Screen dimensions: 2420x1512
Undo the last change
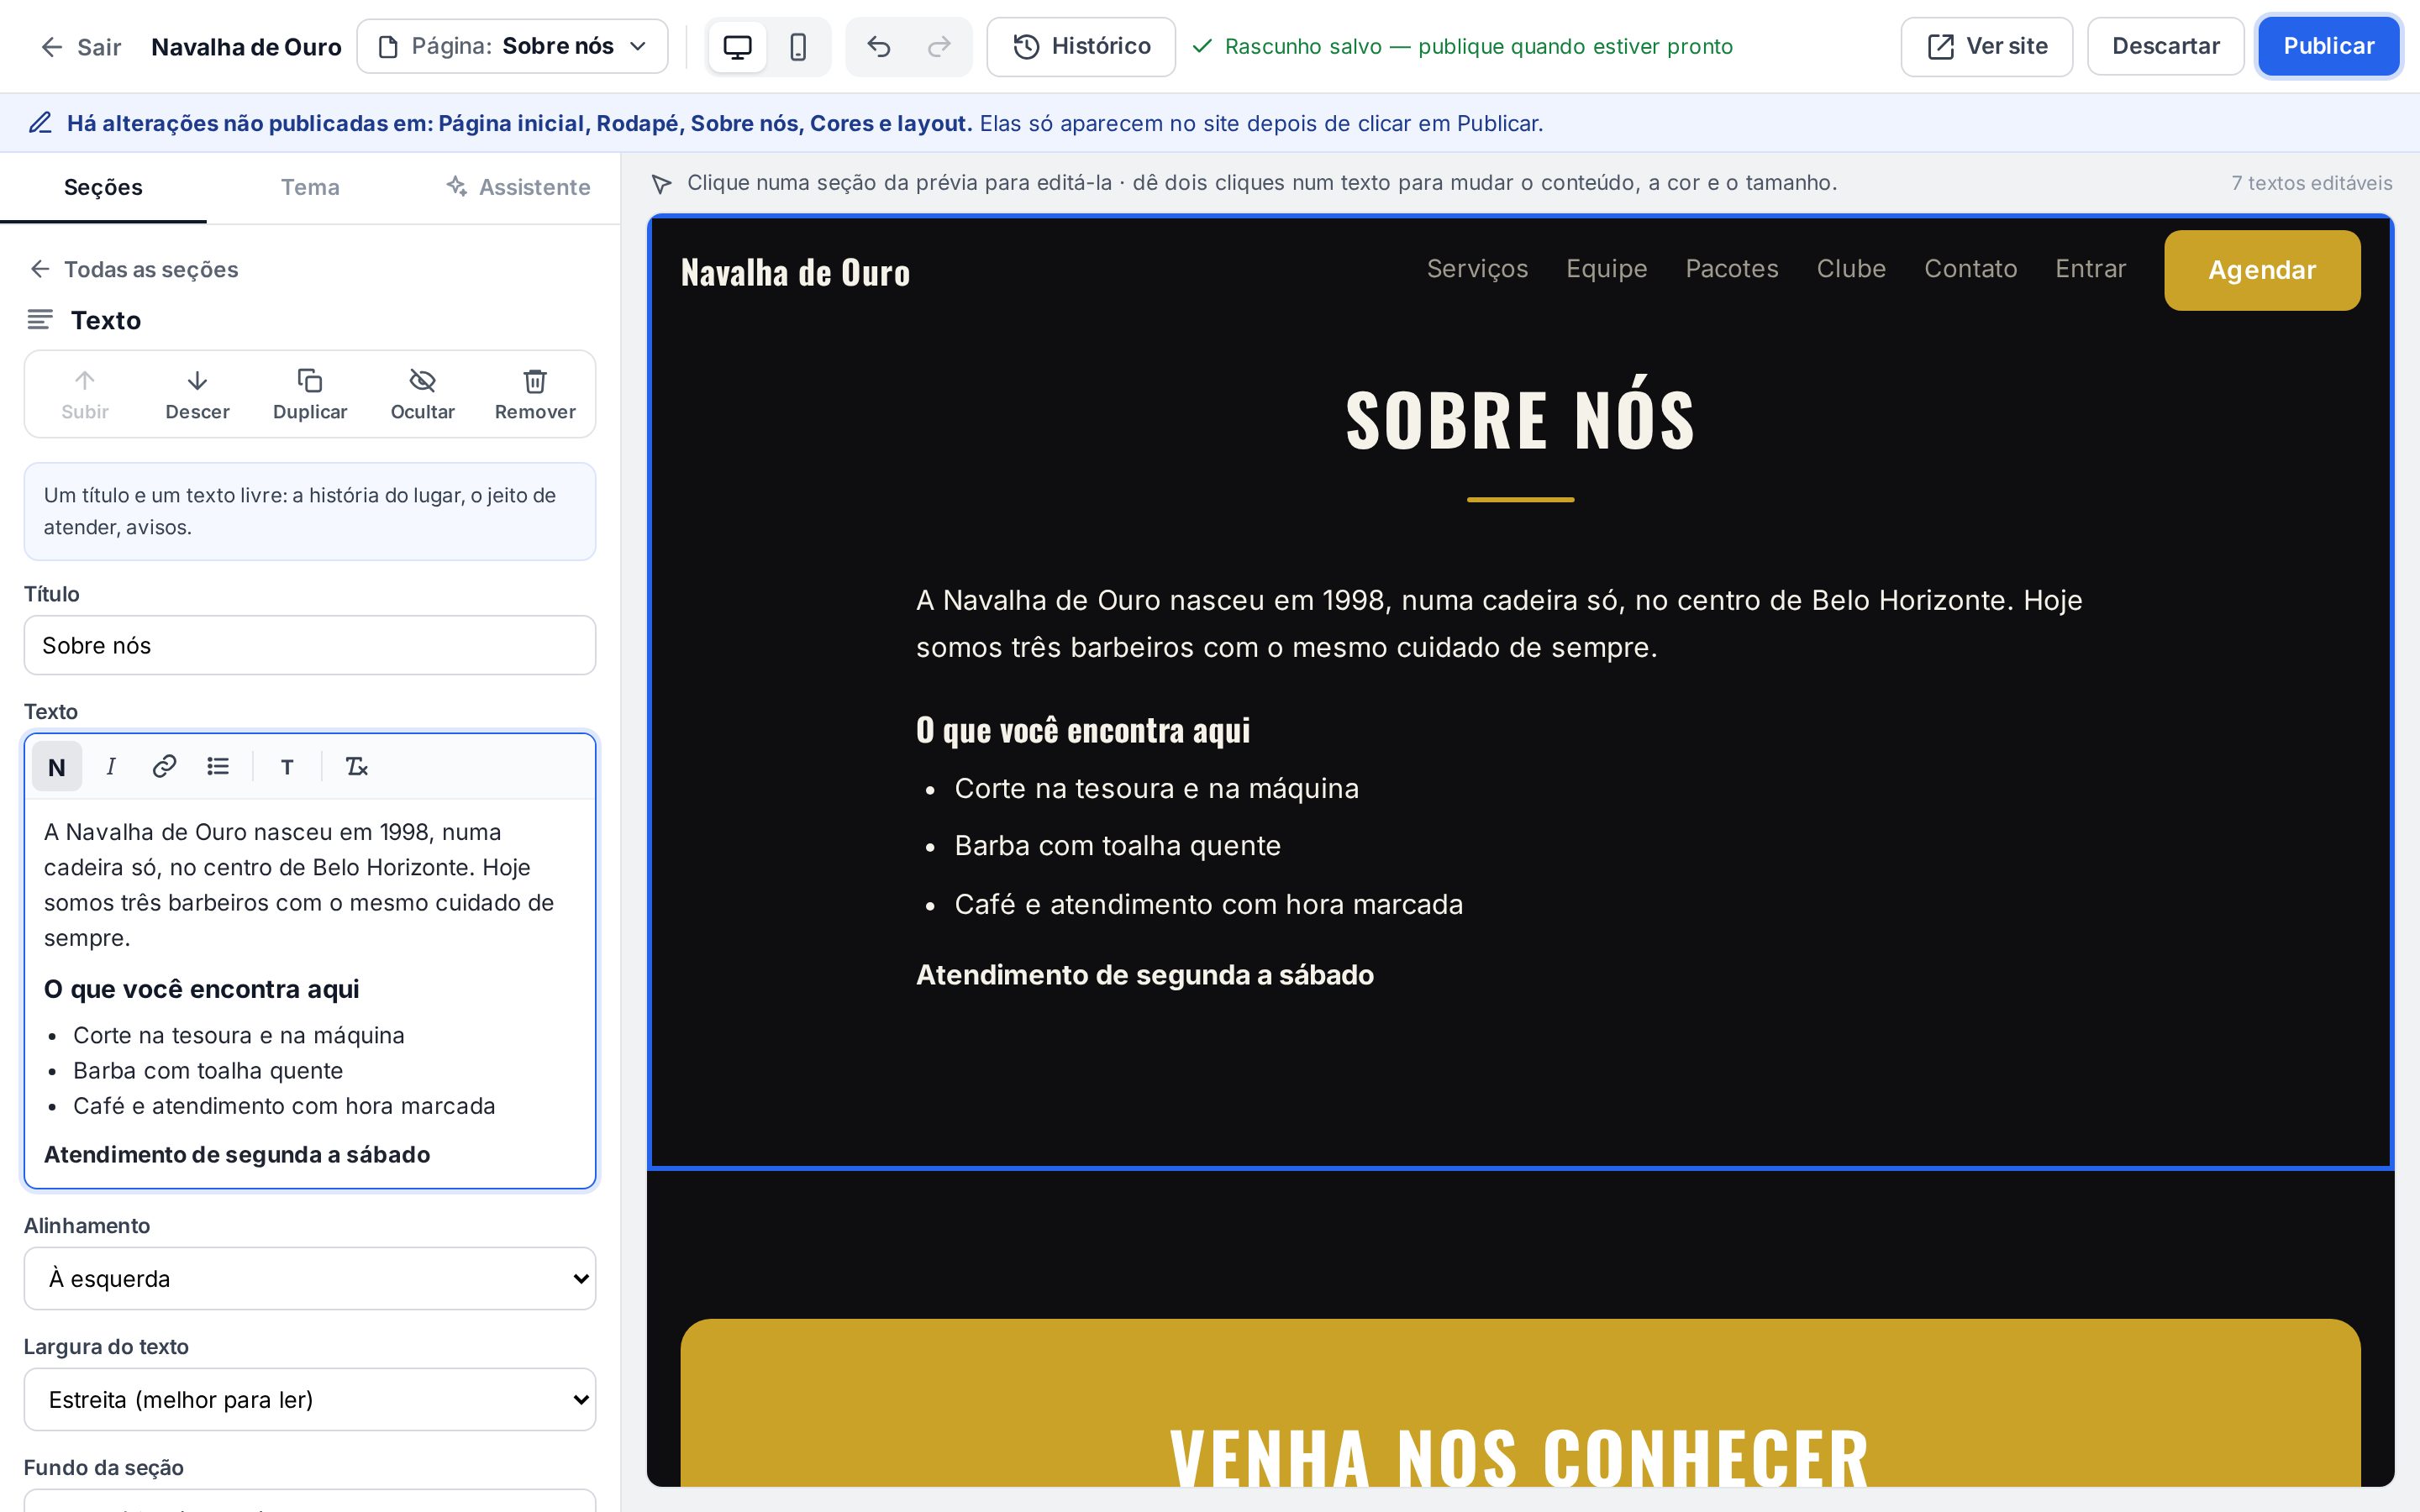[878, 47]
